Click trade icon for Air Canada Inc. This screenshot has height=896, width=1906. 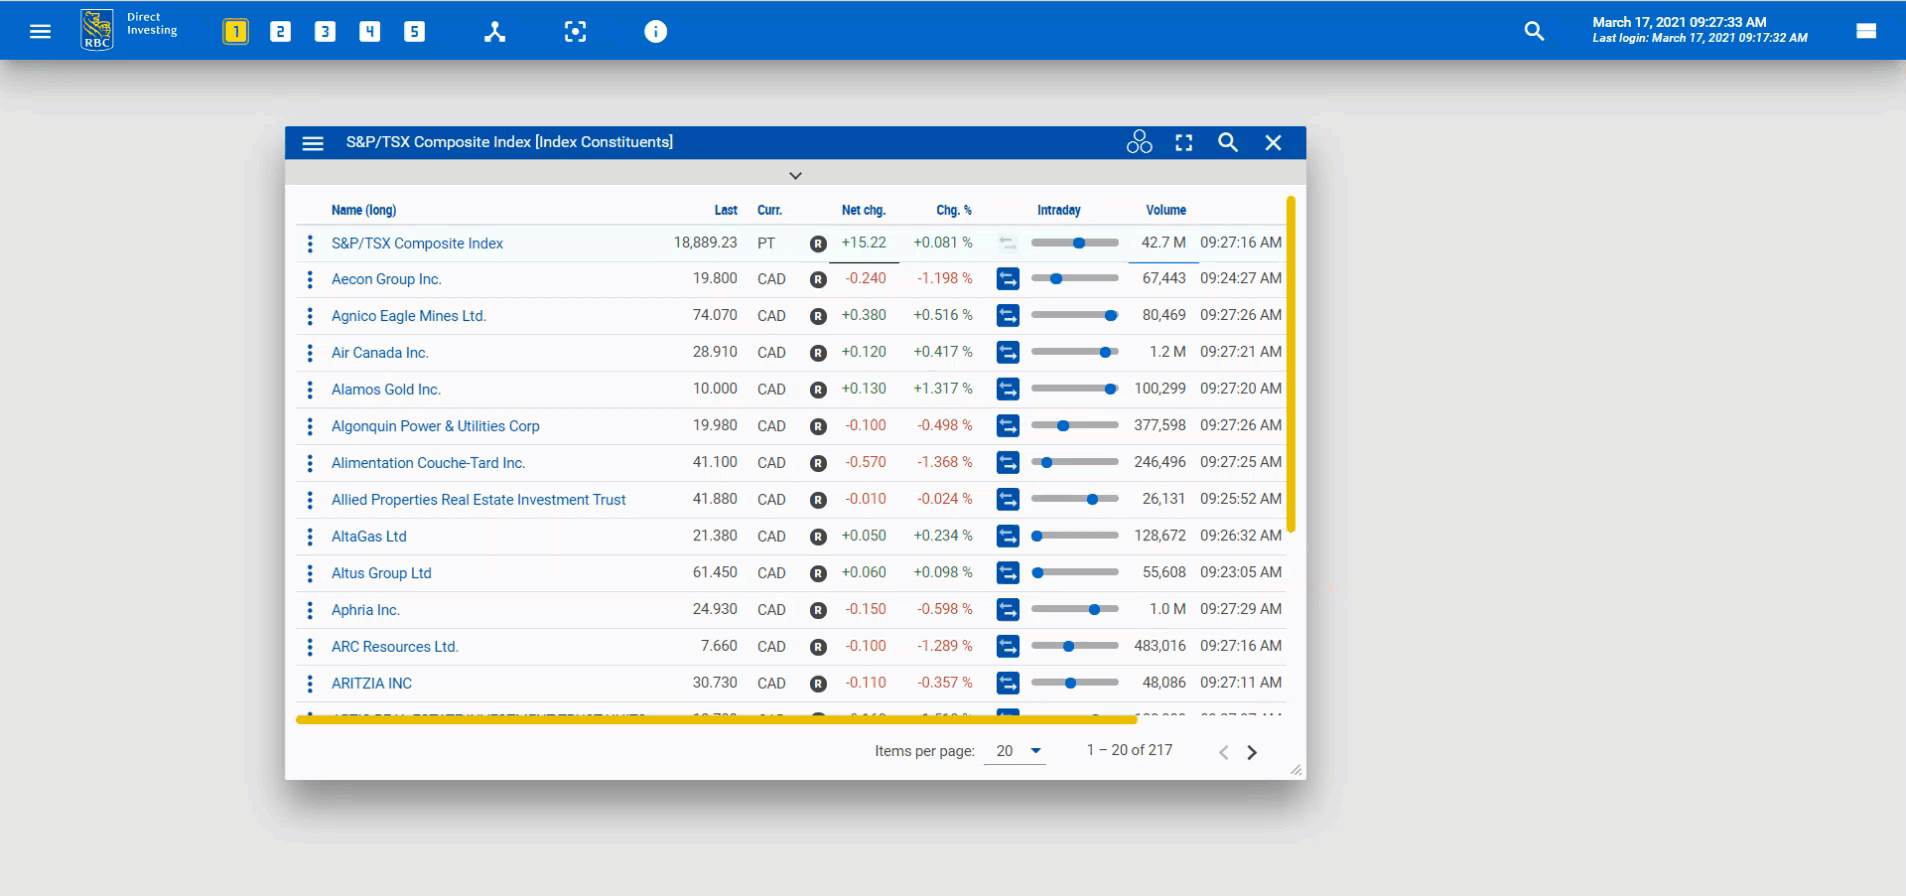pyautogui.click(x=1008, y=353)
